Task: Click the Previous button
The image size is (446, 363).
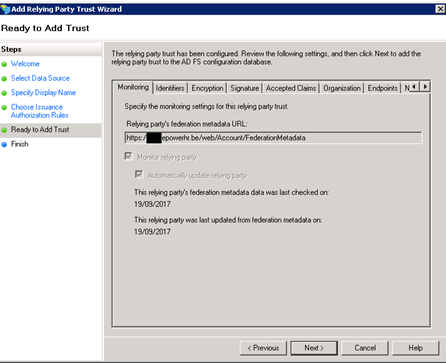Action: coord(263,348)
